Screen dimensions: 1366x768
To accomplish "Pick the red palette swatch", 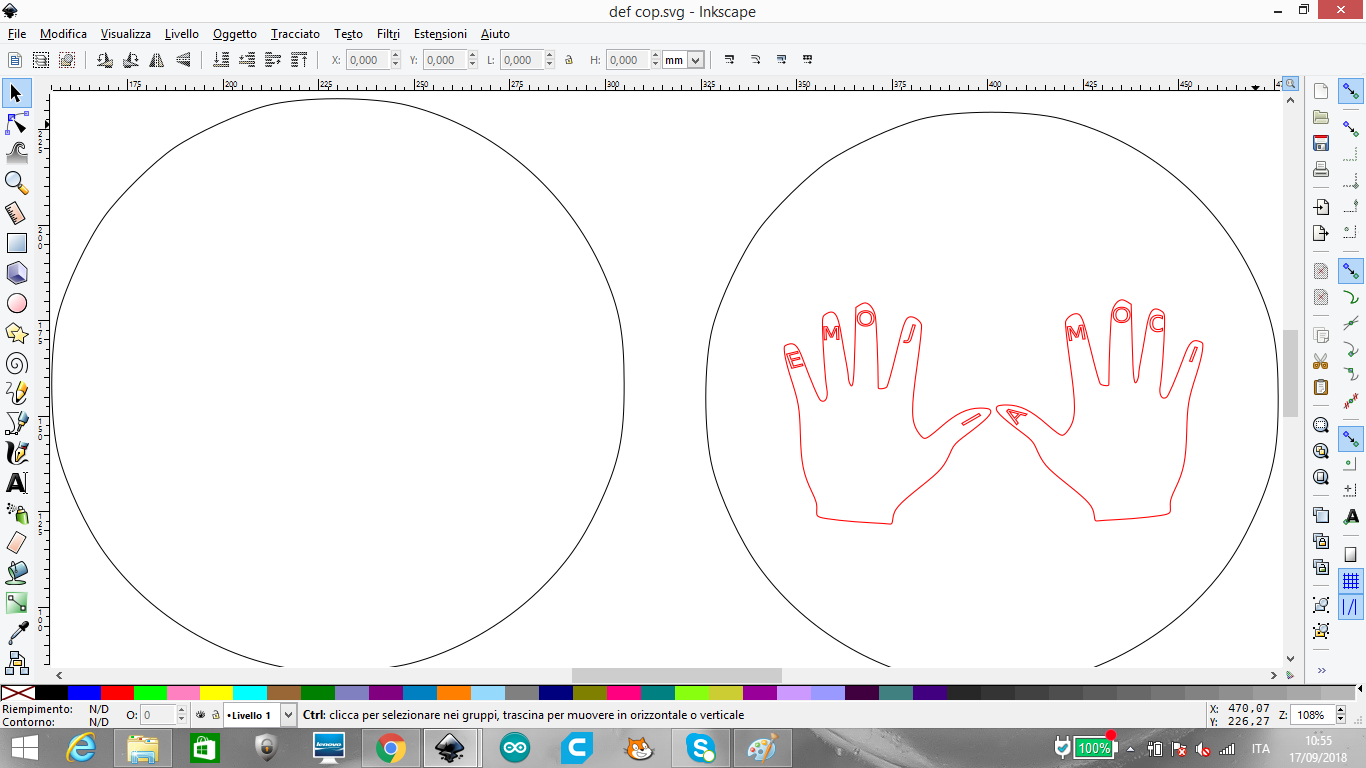I will (x=117, y=692).
